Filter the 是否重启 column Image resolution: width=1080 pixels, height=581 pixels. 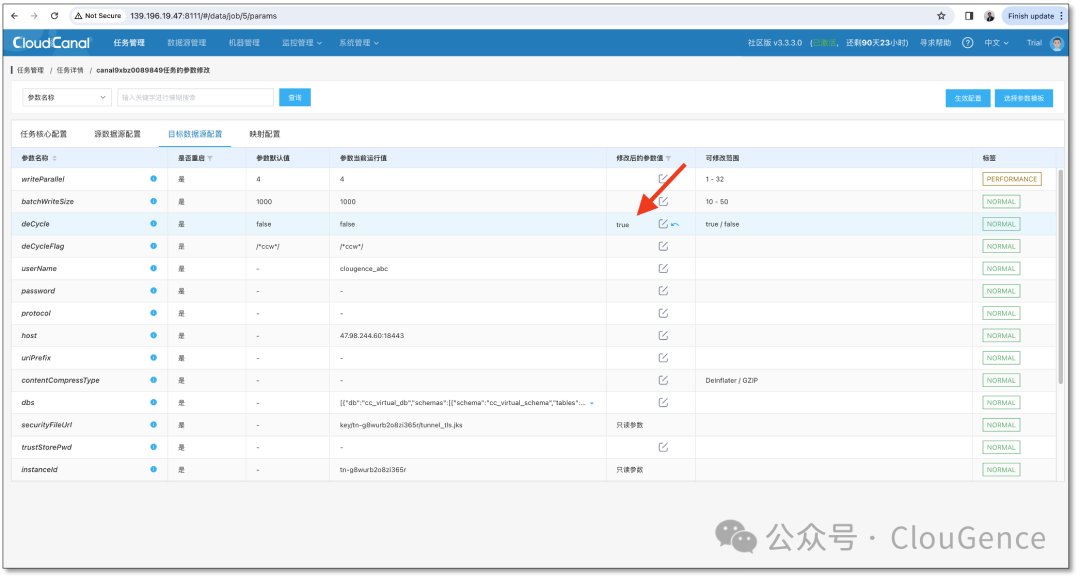210,158
